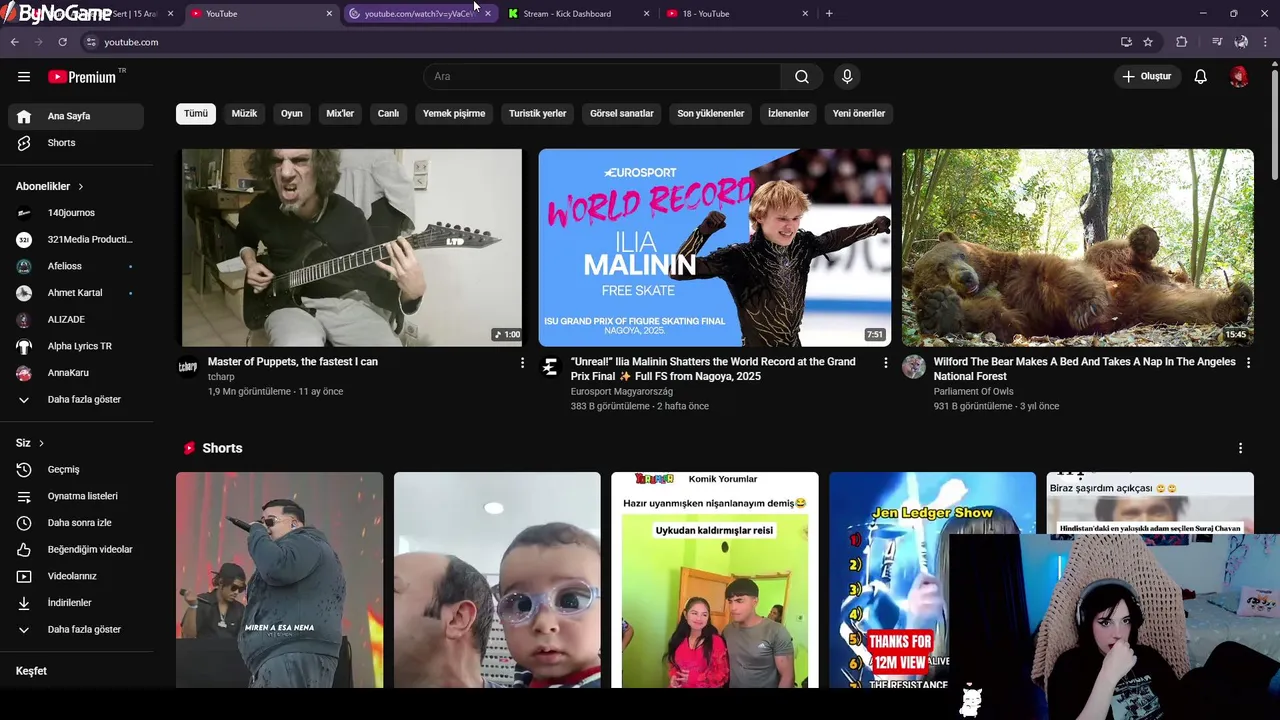Image resolution: width=1280 pixels, height=720 pixels.
Task: Open browser extensions puzzle icon
Action: [1182, 42]
